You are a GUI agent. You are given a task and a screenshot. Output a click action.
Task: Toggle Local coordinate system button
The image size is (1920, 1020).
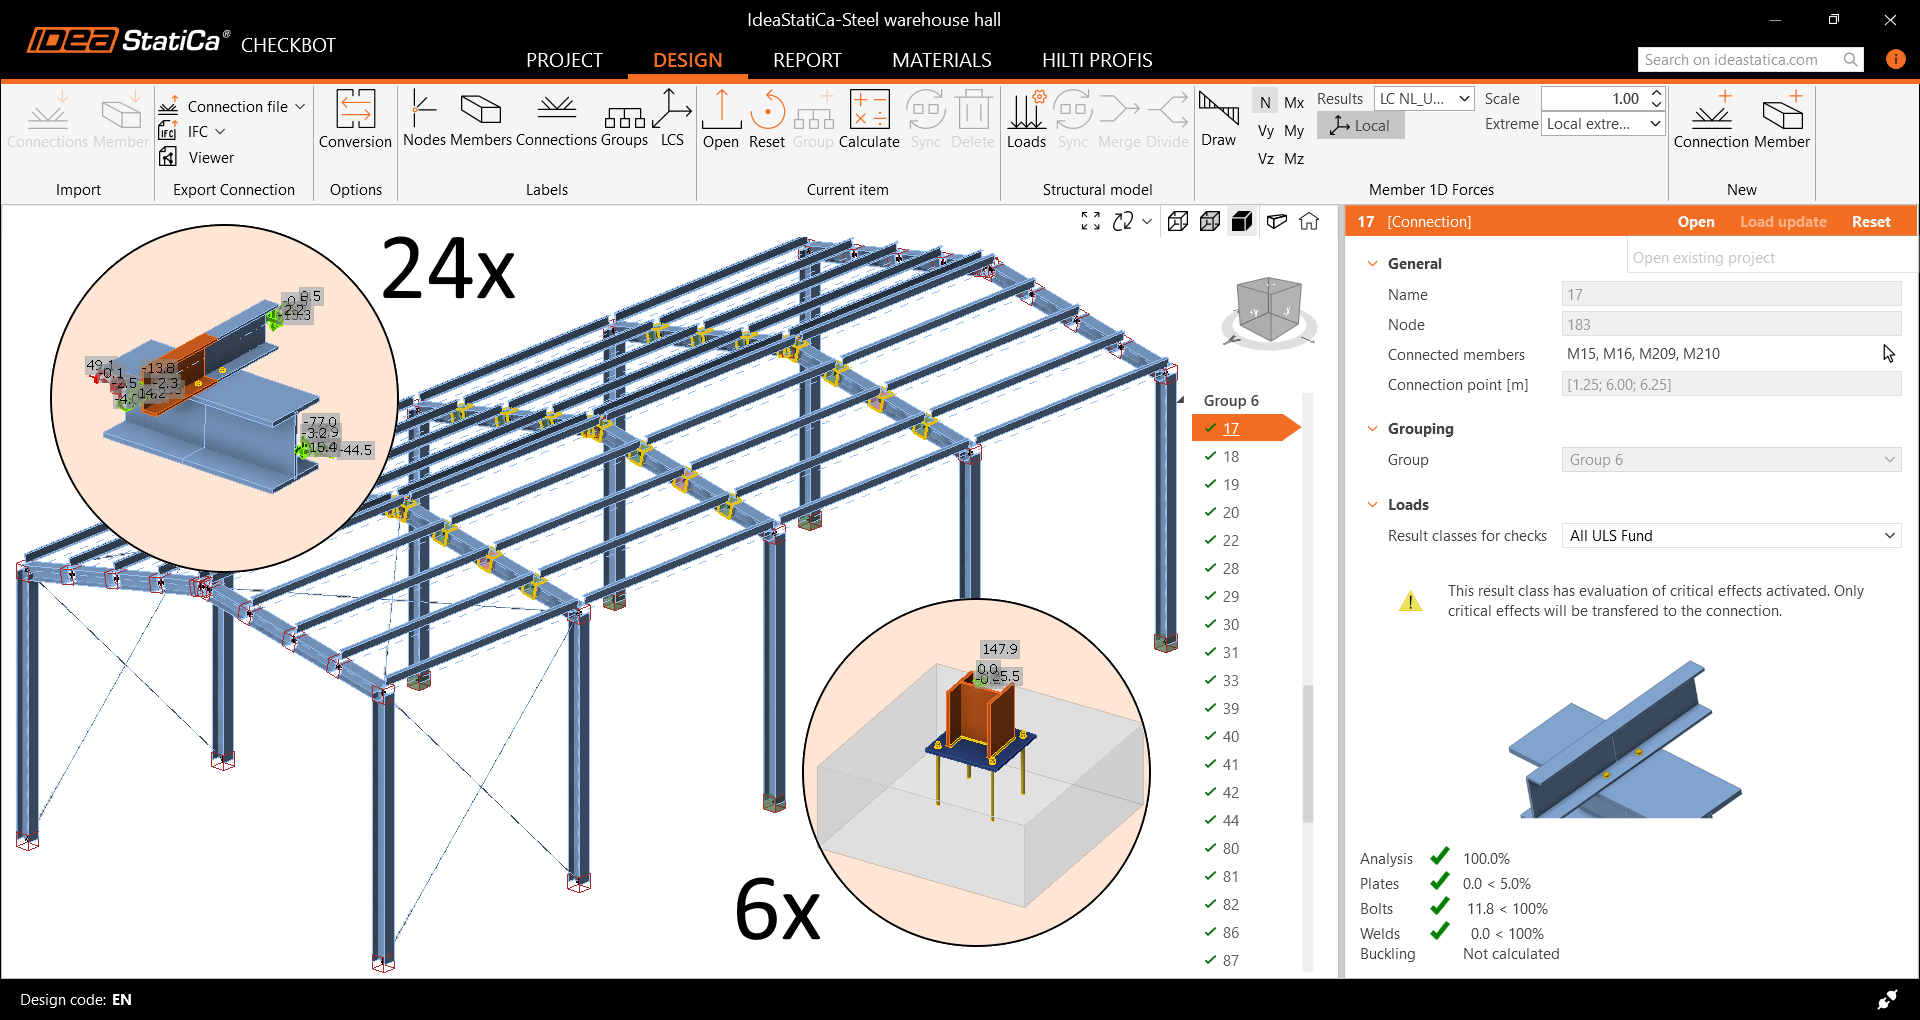pos(1360,126)
